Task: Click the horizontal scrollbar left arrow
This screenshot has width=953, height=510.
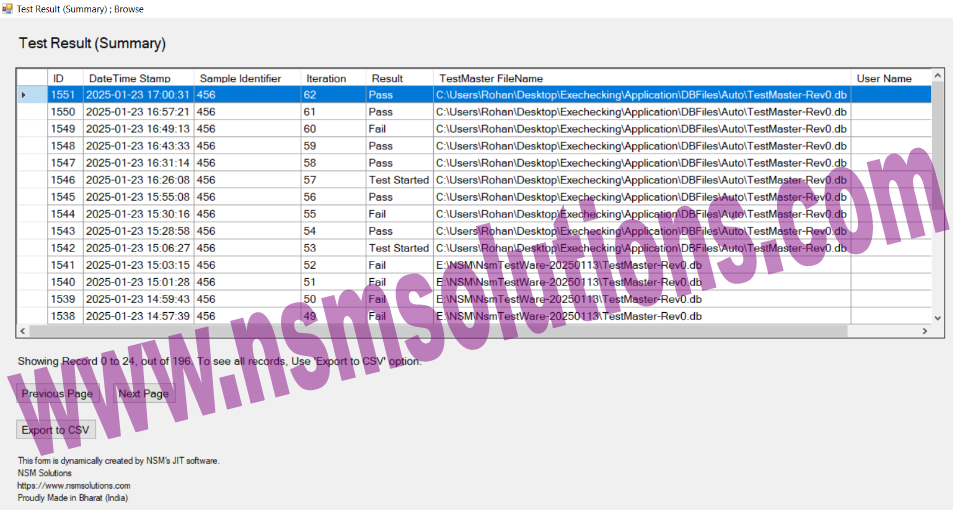Action: 24,331
